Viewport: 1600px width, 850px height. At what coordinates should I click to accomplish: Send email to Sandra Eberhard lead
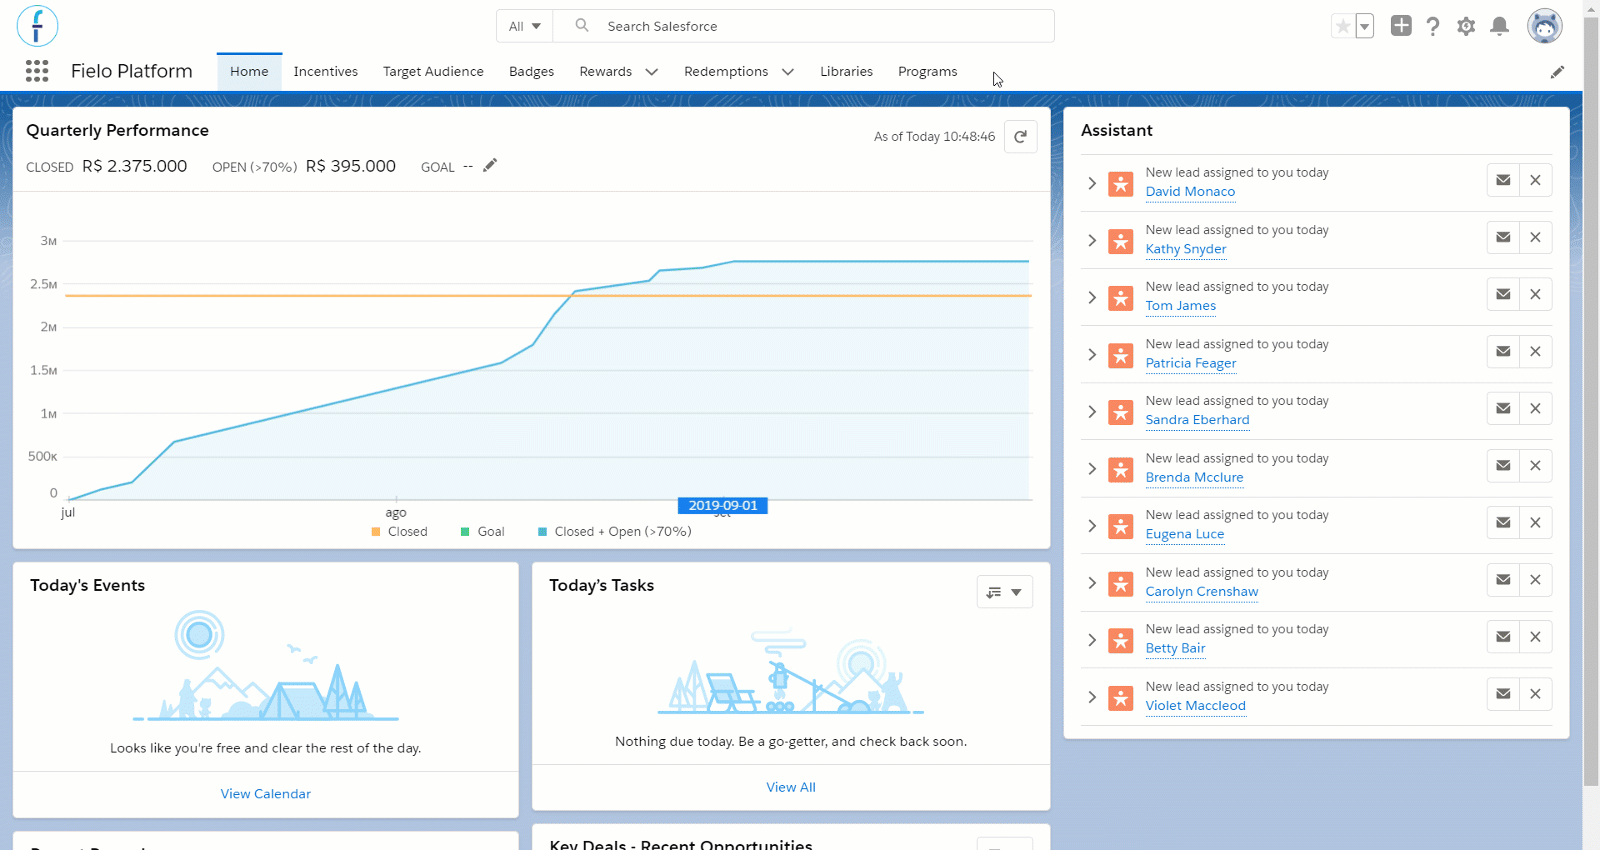point(1503,408)
